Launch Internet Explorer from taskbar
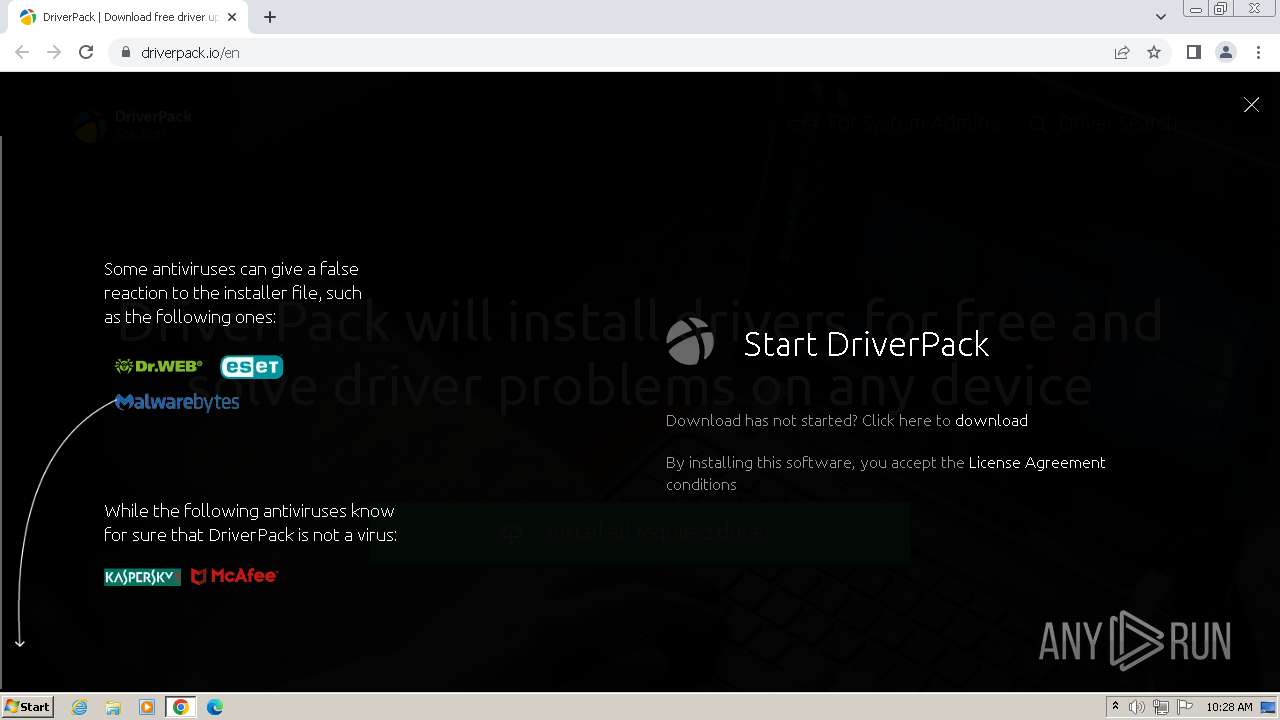 click(x=80, y=707)
